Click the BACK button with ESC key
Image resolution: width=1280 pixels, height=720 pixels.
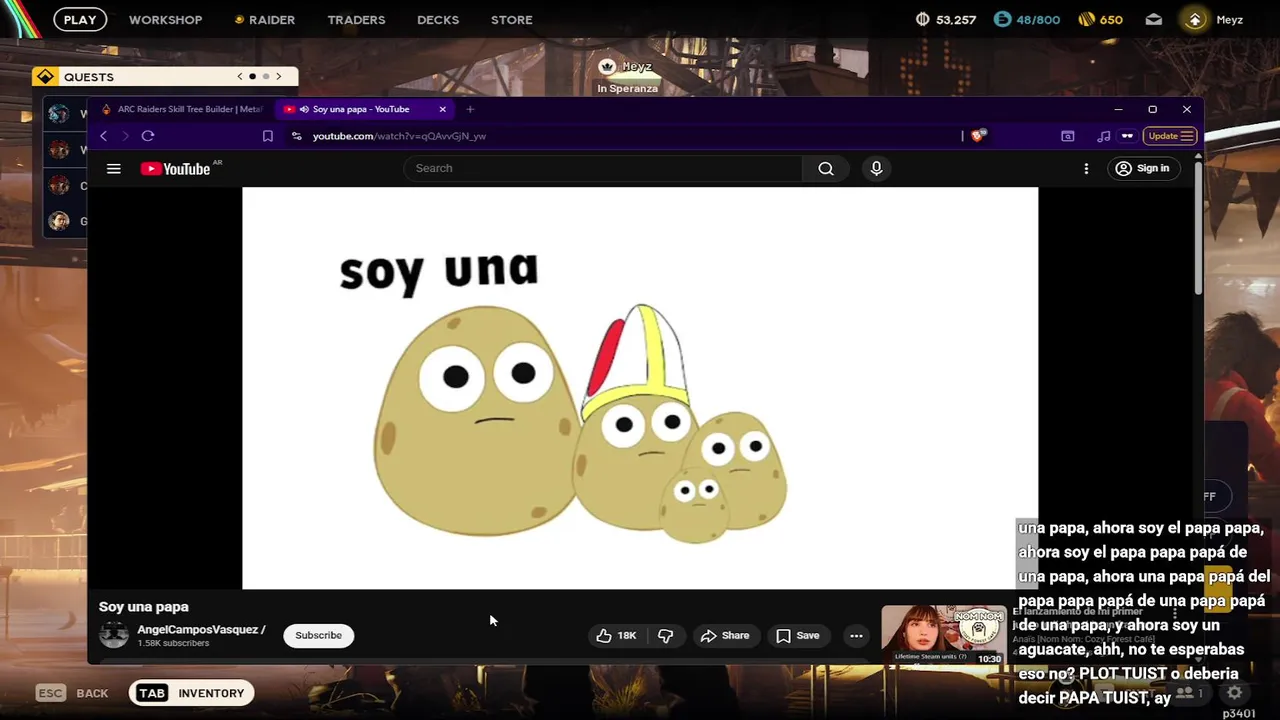72,693
